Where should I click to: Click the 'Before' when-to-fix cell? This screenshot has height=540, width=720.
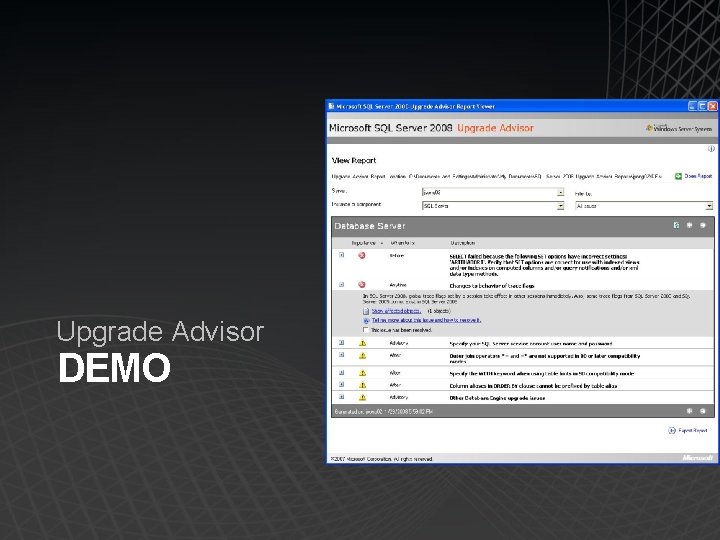coord(396,256)
